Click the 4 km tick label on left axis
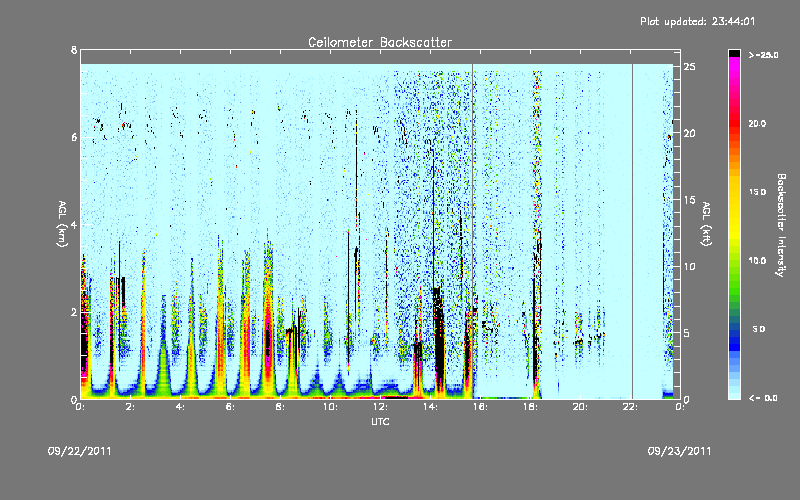 point(74,224)
